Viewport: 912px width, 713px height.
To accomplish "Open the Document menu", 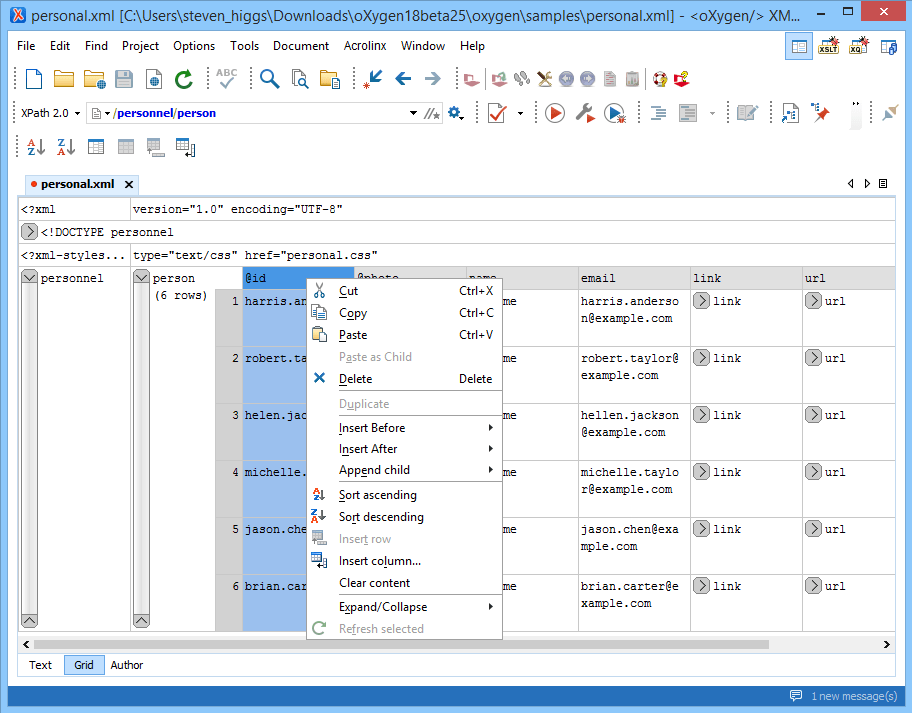I will (x=300, y=46).
